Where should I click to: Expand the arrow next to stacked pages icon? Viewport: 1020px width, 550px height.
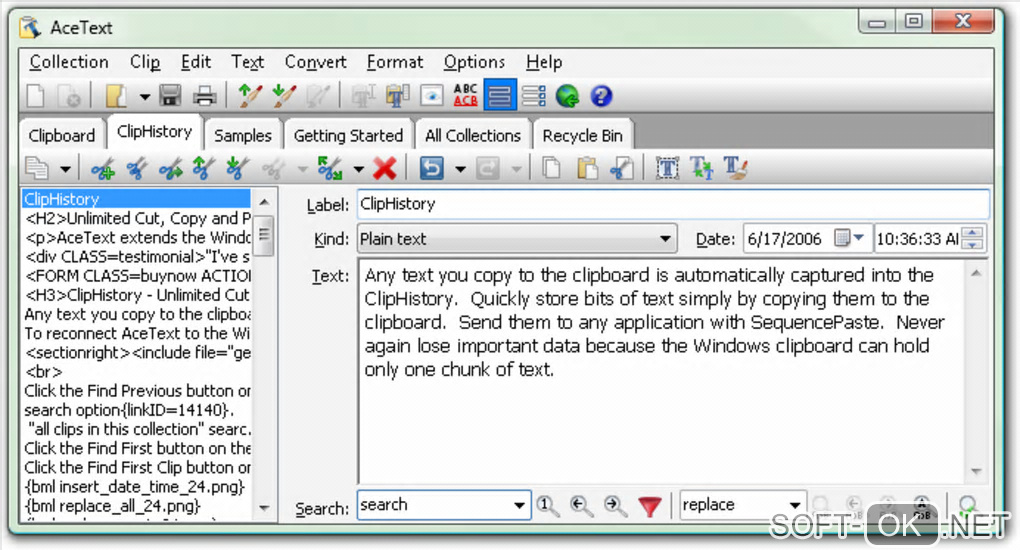65,169
